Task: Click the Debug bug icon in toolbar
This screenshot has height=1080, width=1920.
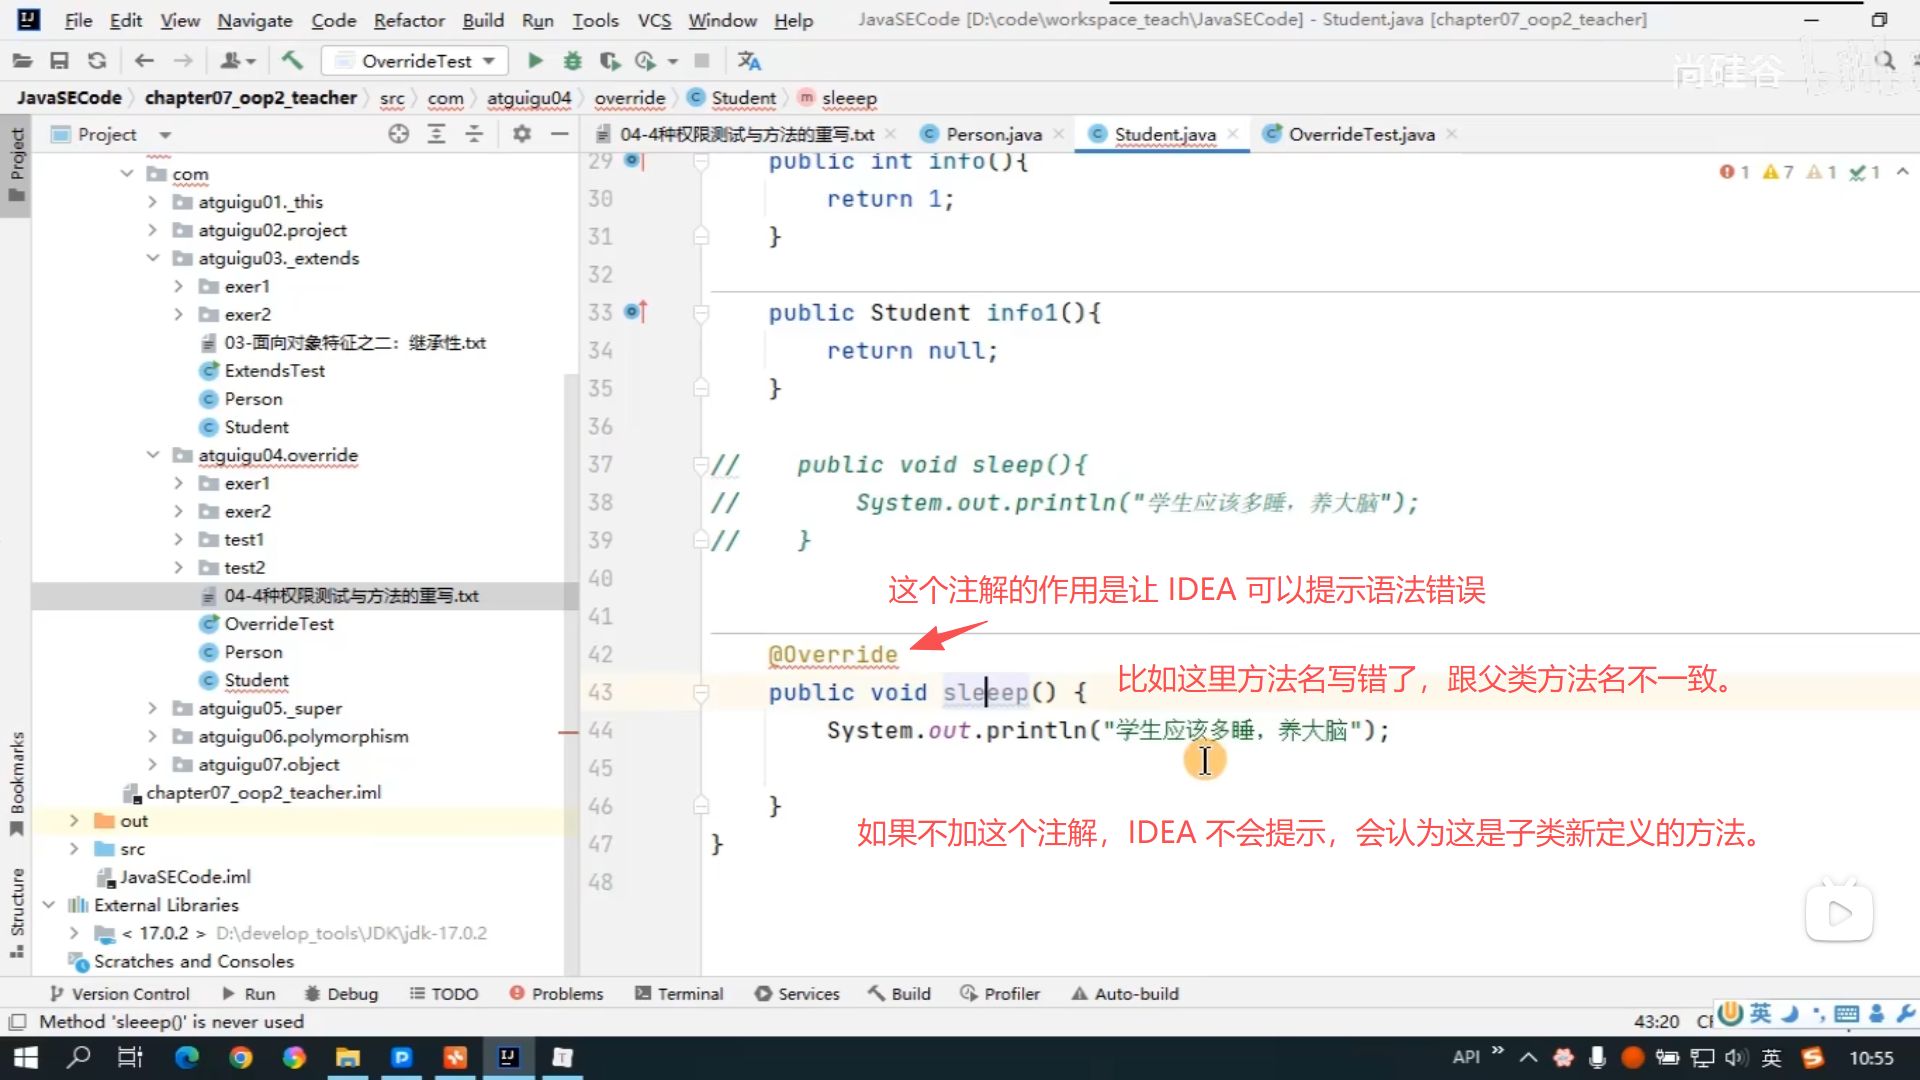Action: point(572,61)
